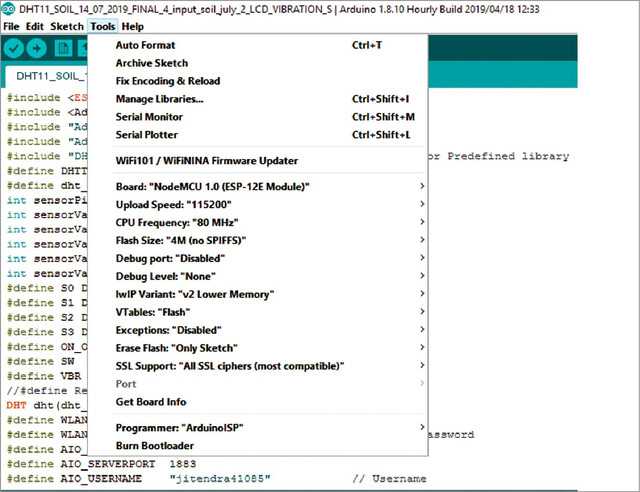Expand the Flash Size 4M submenu
This screenshot has height=492, width=640.
pos(258,240)
